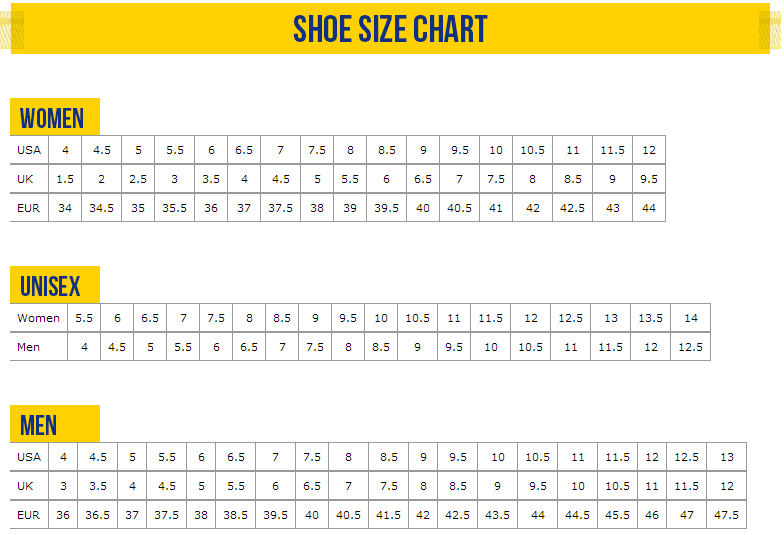
Task: Click EUR 34.5 cell in Women's table
Action: tap(102, 207)
